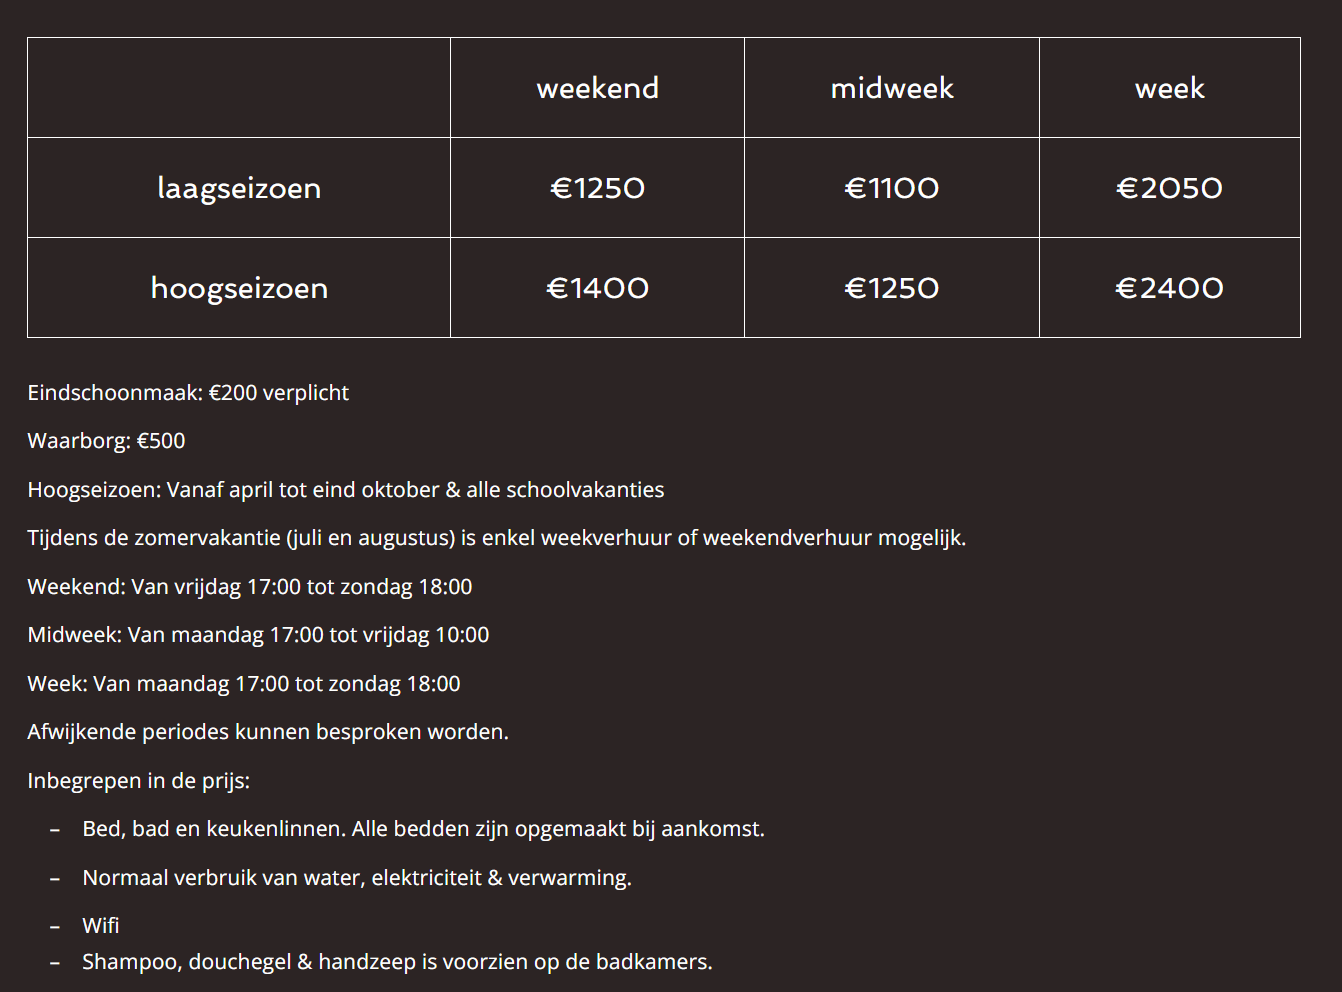The image size is (1342, 992).
Task: Click the Shampoo, douchegel & handzeep item
Action: 397,962
